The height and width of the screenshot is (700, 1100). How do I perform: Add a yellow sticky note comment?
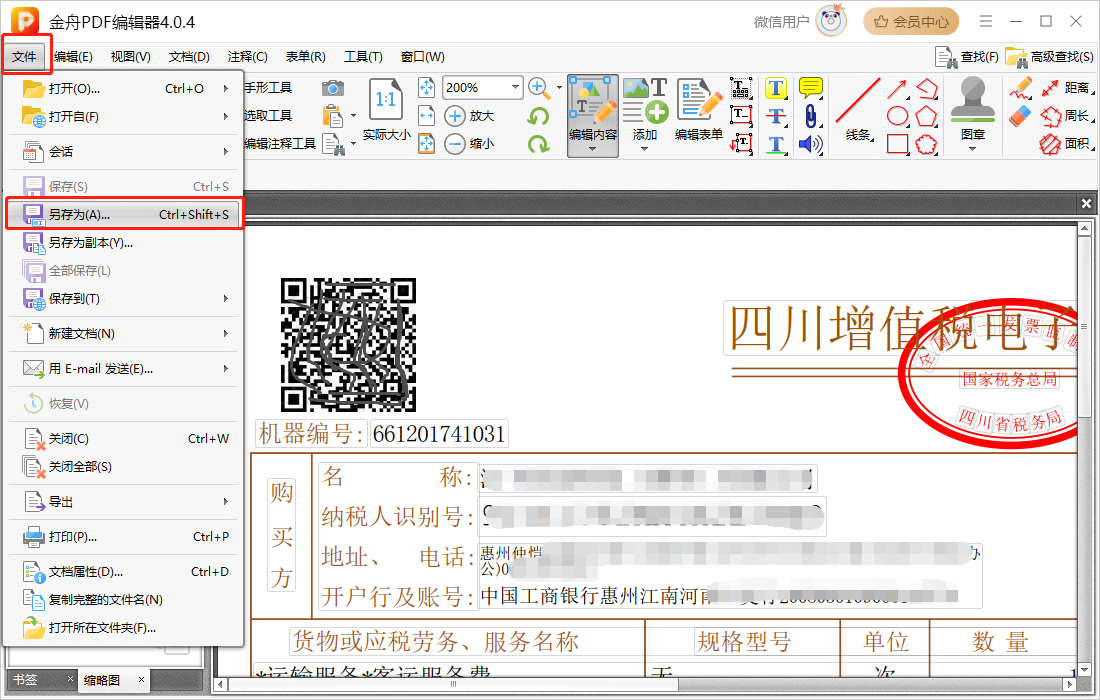[x=811, y=88]
